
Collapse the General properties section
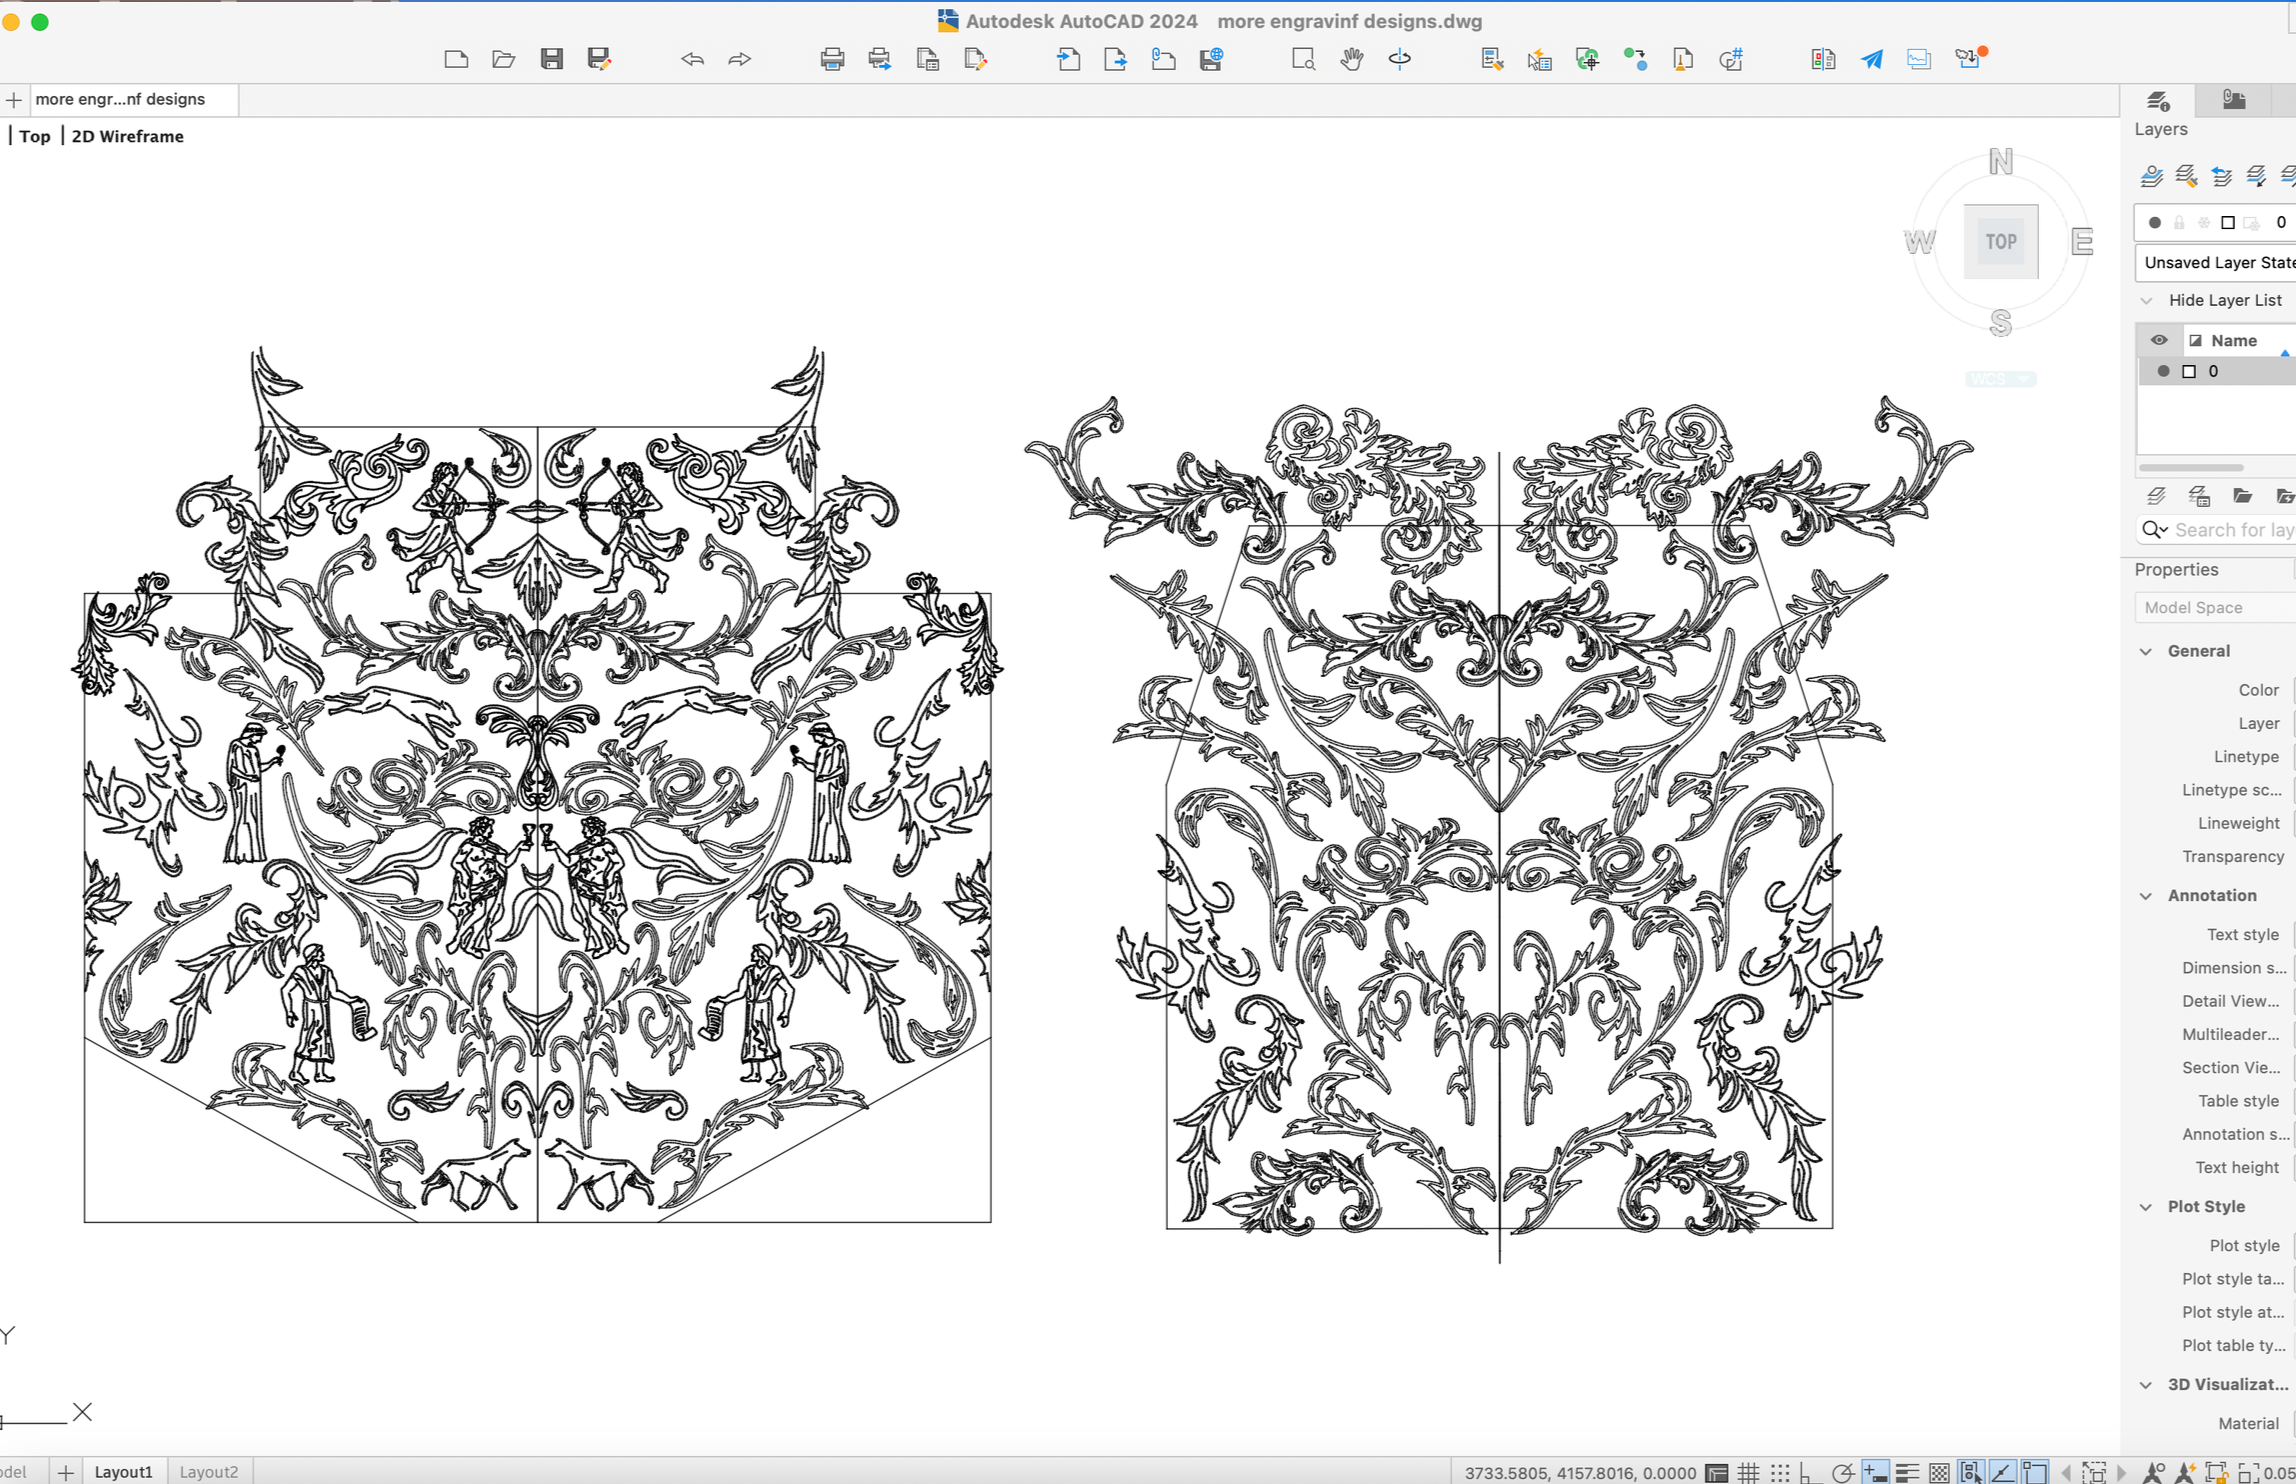(x=2146, y=651)
